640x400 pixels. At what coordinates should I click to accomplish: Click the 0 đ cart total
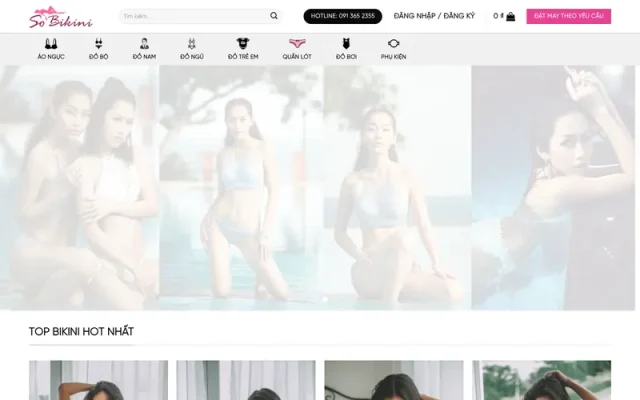[498, 16]
